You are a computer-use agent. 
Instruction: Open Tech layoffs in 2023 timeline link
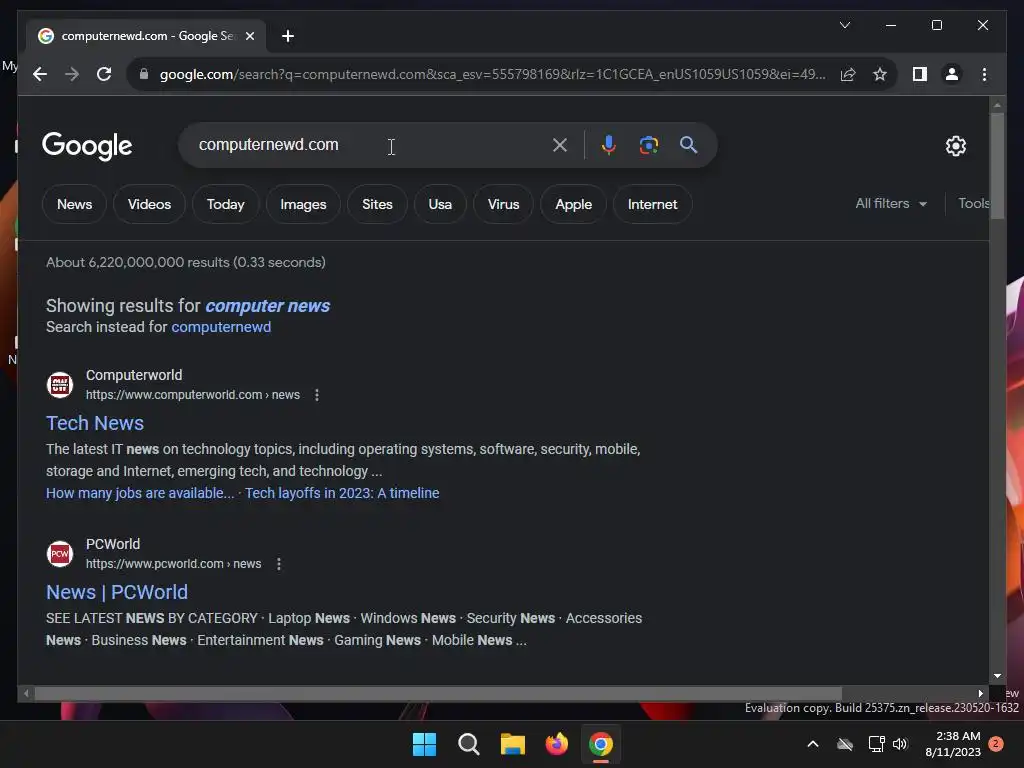(342, 493)
